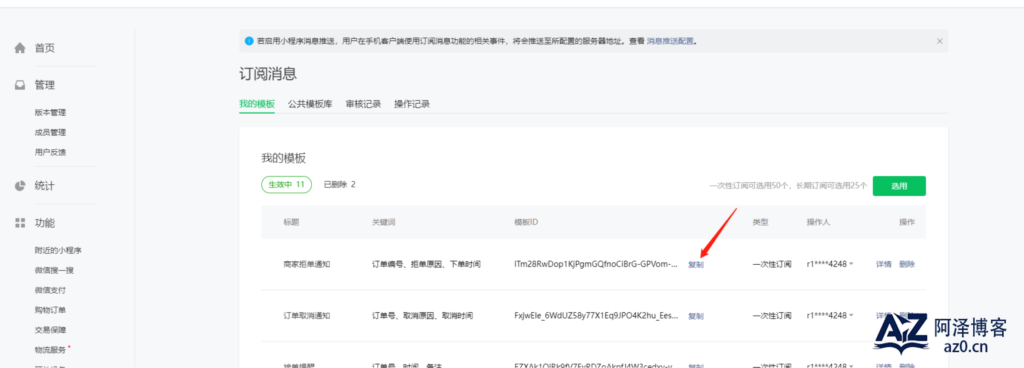This screenshot has width=1024, height=368.
Task: Click template ID starting with FxjwEle_6WdUZ
Action: coord(596,316)
